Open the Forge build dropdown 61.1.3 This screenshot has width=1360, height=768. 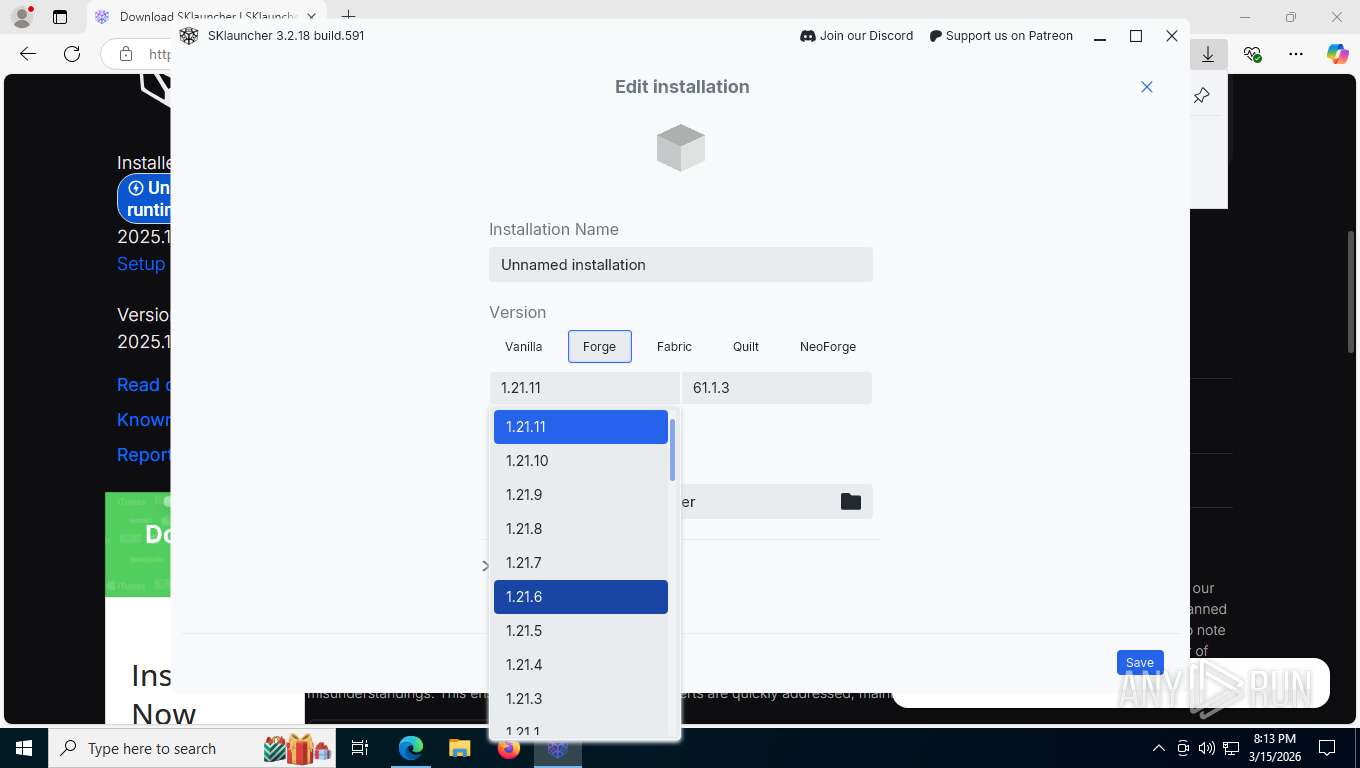(x=777, y=388)
